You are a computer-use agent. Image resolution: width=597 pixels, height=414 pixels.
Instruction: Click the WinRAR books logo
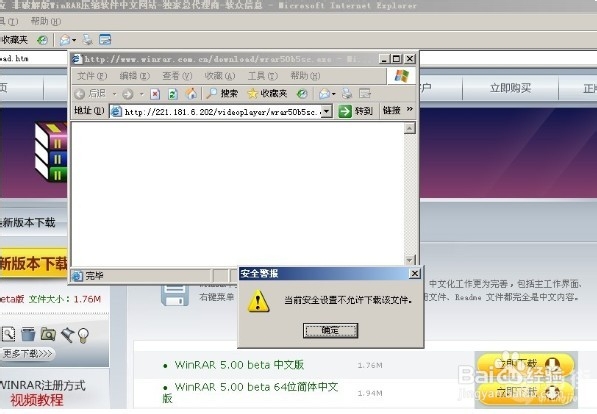[x=51, y=152]
